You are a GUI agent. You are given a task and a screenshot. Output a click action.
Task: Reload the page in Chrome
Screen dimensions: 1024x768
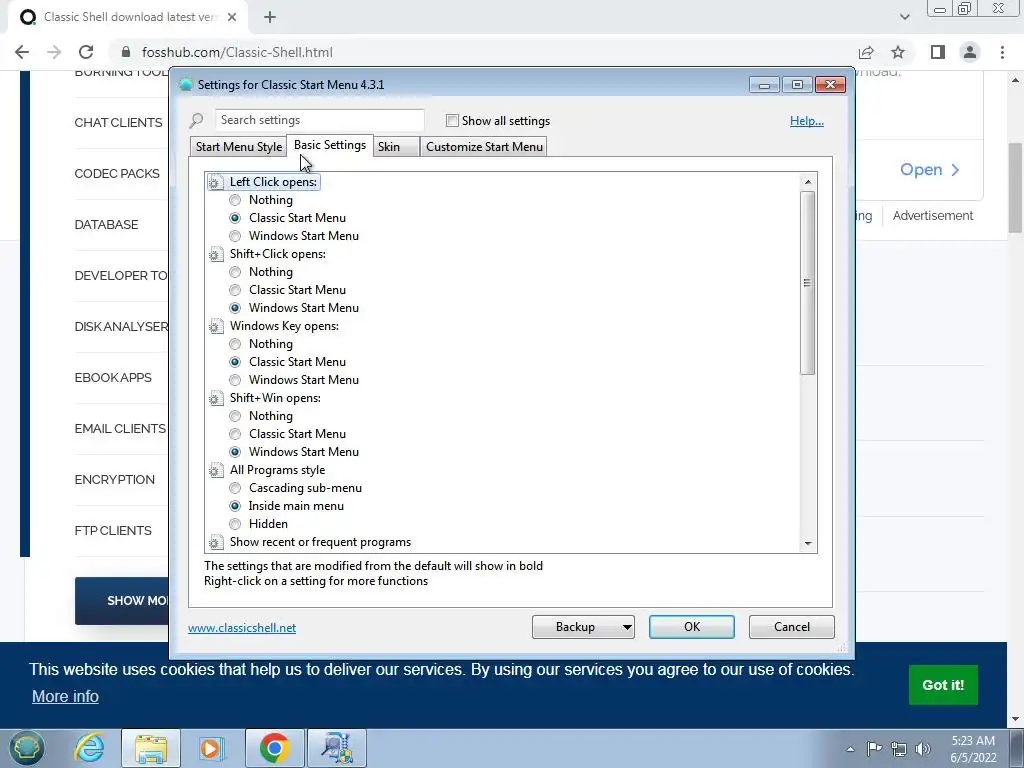click(86, 52)
